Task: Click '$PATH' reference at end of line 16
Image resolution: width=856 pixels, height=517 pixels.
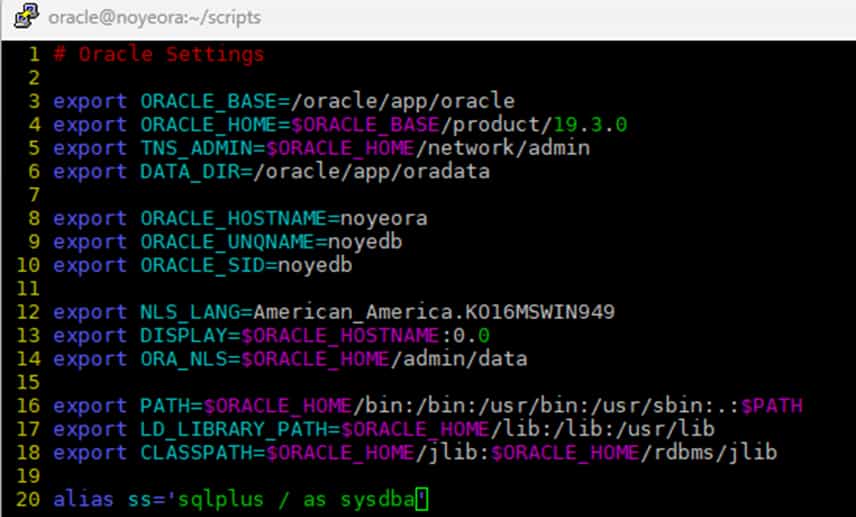Action: coord(771,406)
